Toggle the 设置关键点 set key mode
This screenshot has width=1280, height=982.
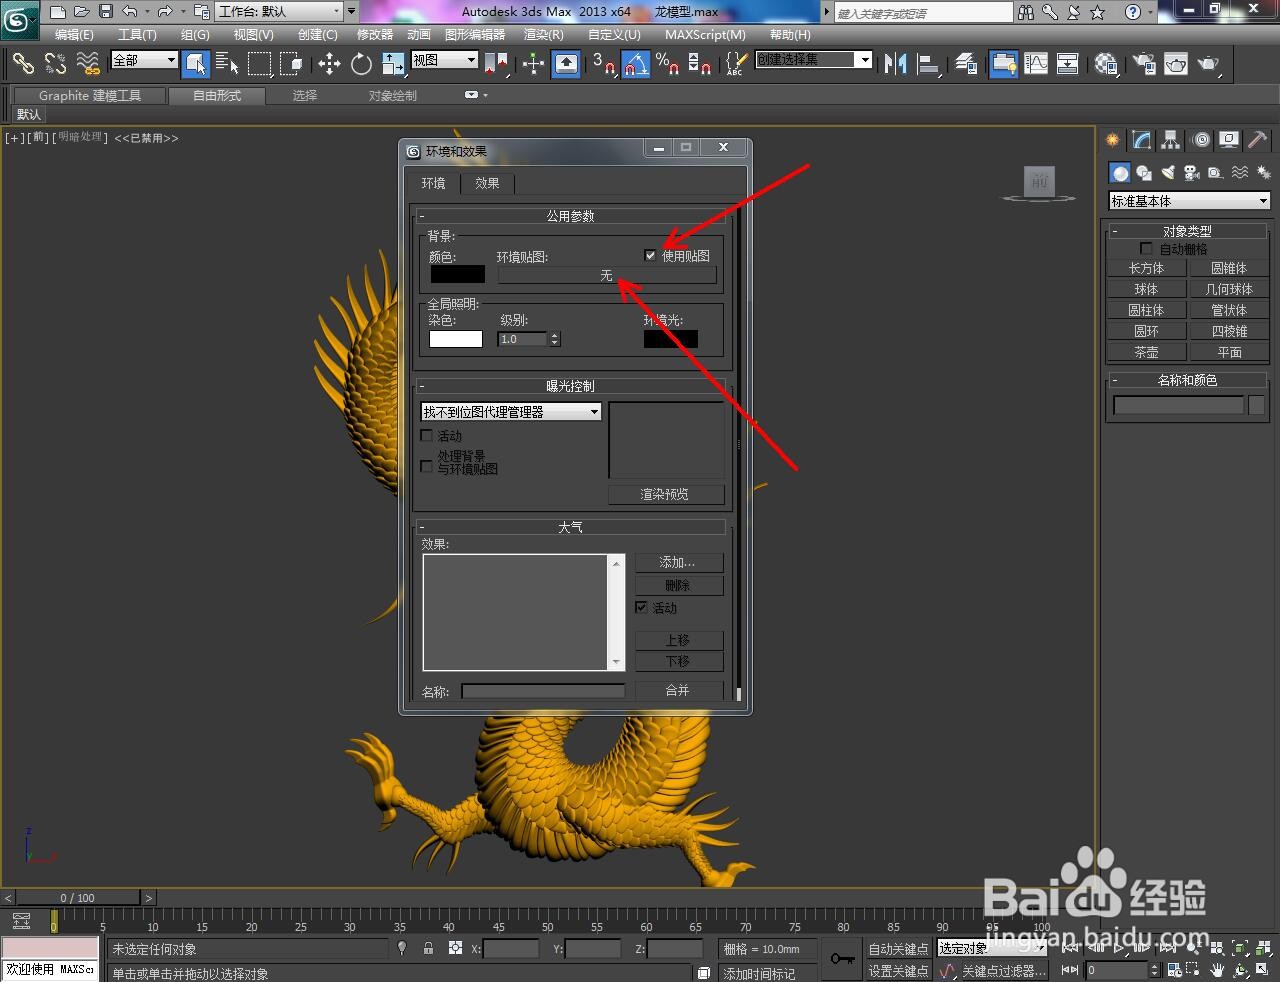(x=898, y=971)
